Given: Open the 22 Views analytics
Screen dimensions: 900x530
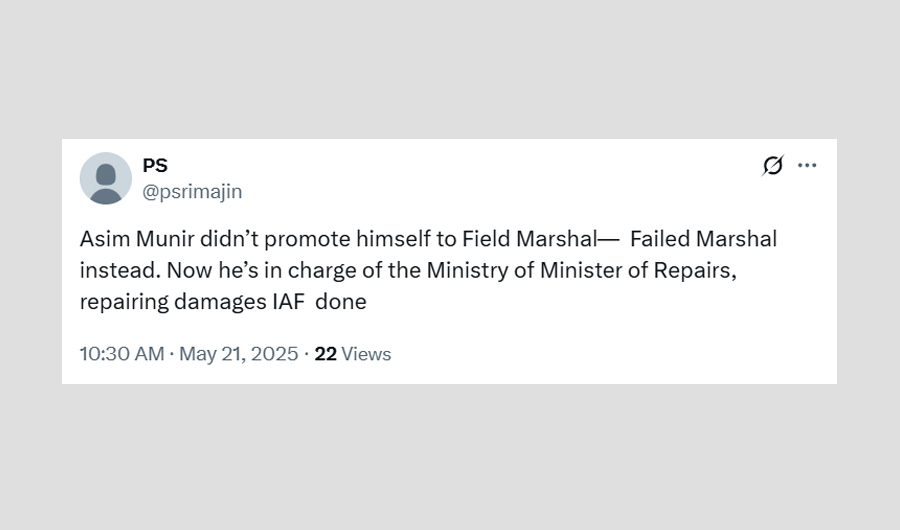Looking at the screenshot, I should tap(352, 354).
